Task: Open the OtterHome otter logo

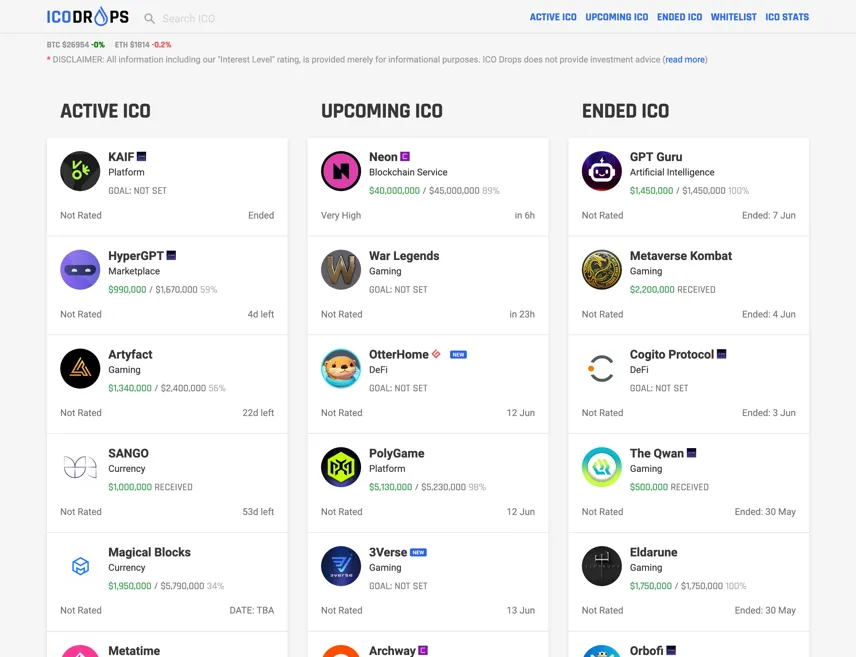Action: [x=341, y=369]
